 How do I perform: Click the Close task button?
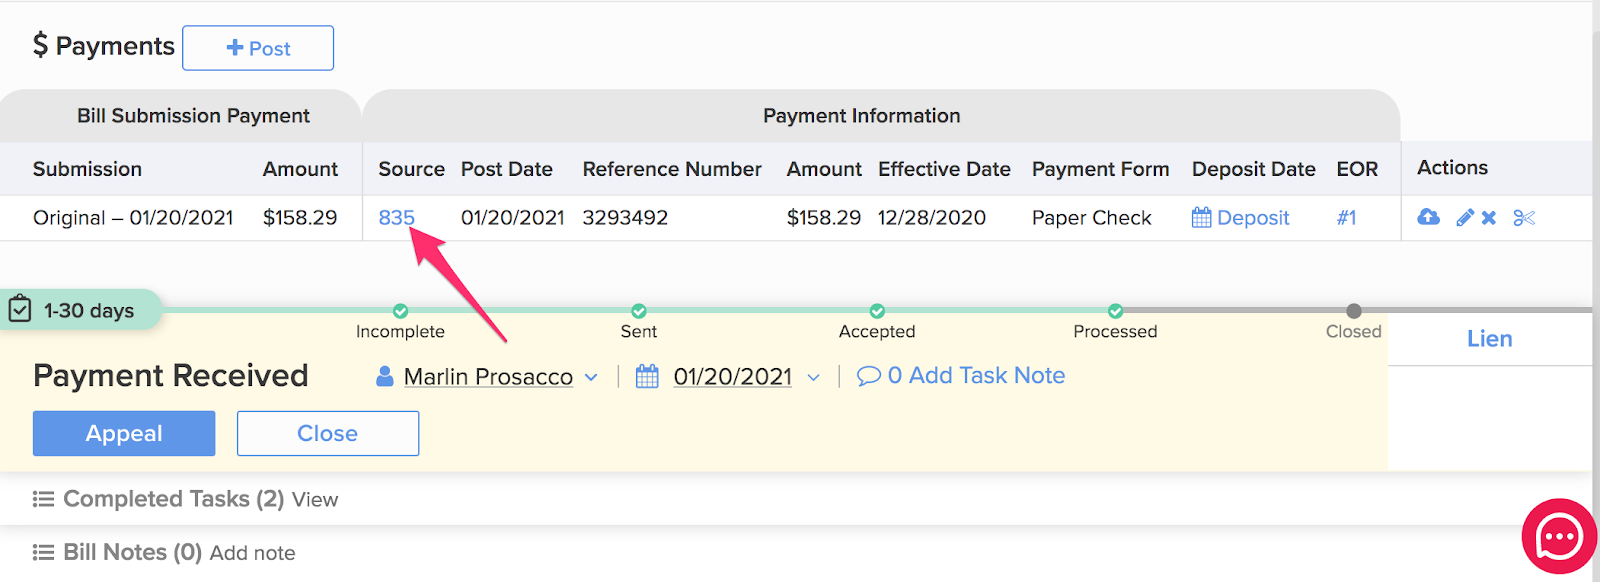pyautogui.click(x=327, y=433)
